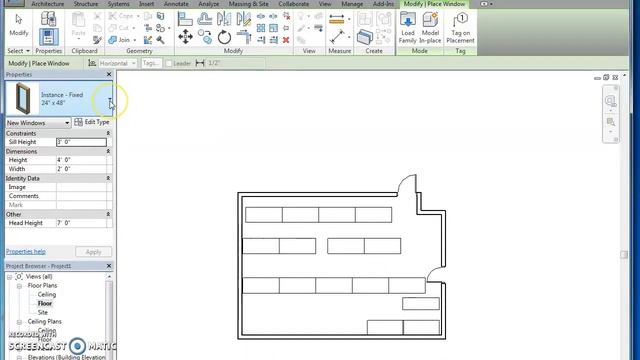Click the Load Family icon
This screenshot has width=640, height=360.
tap(407, 28)
